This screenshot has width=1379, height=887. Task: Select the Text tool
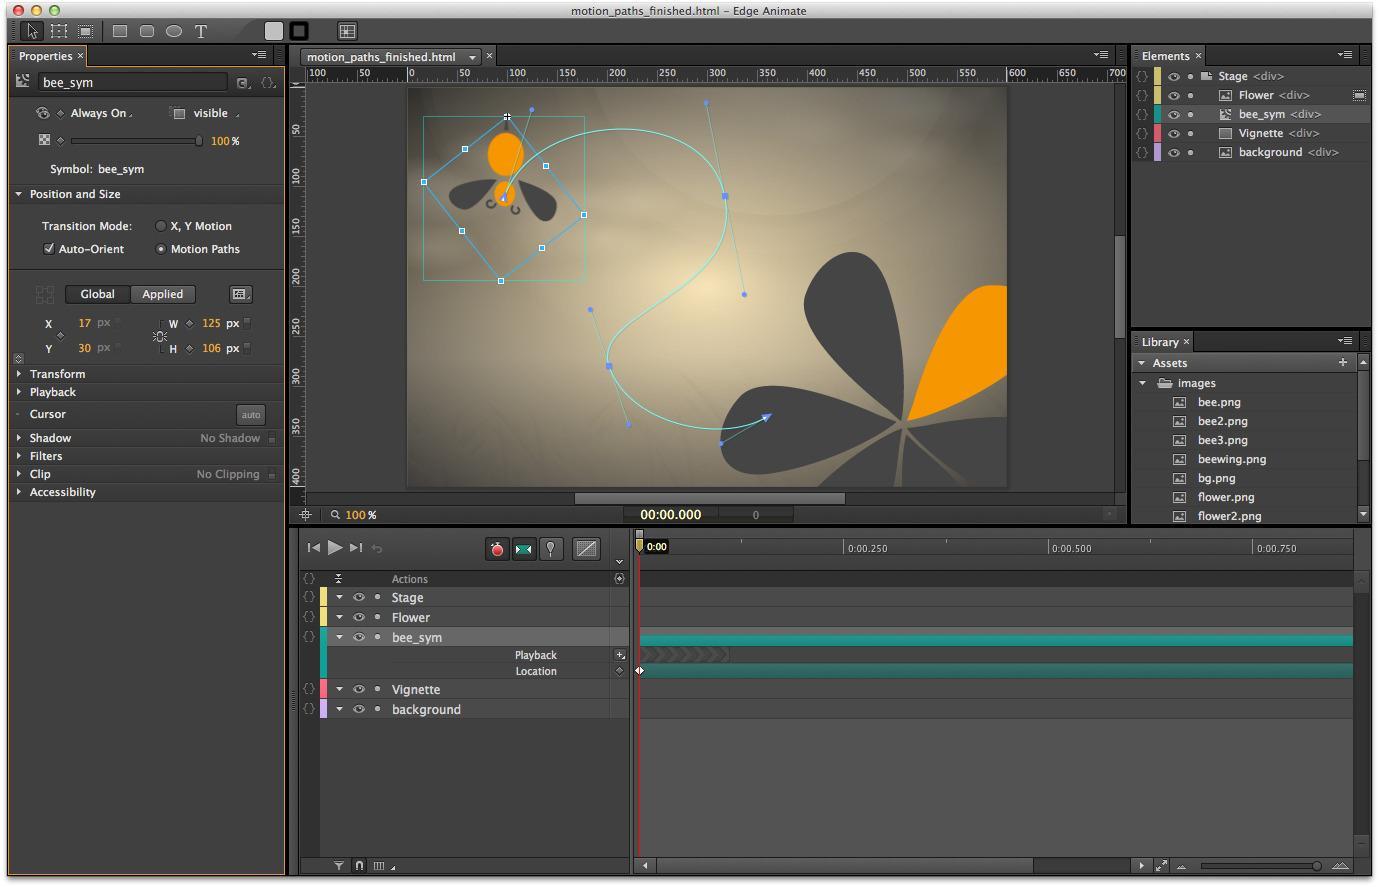199,31
